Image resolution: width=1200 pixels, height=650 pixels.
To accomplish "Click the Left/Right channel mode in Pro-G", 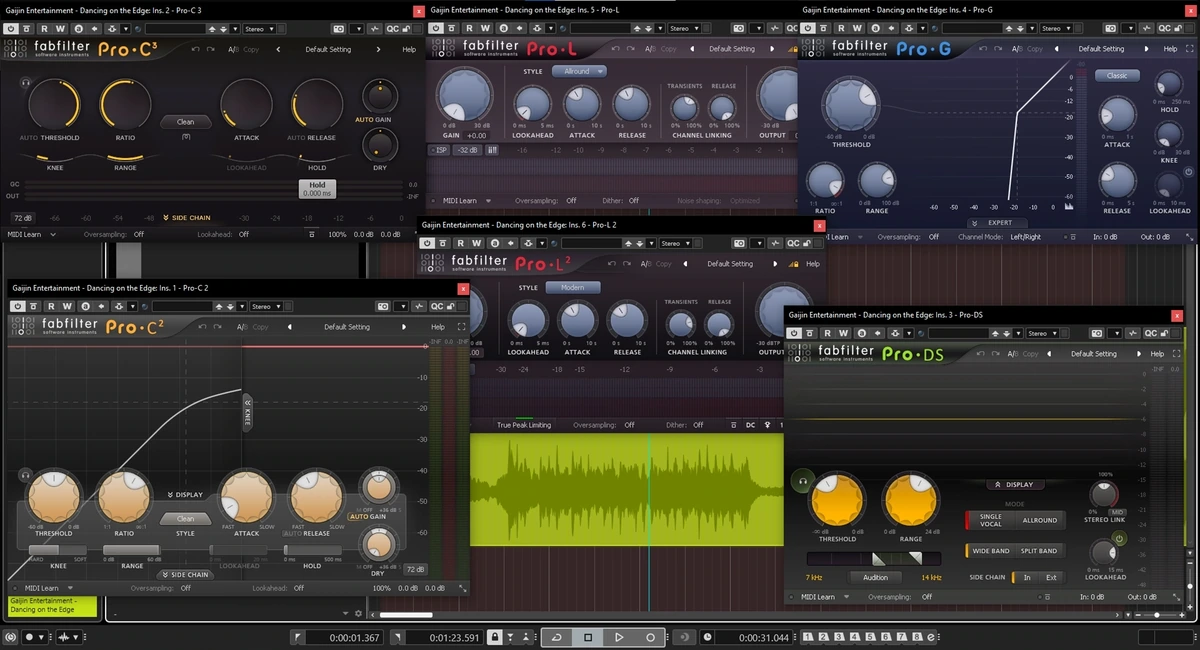I will [x=1025, y=237].
